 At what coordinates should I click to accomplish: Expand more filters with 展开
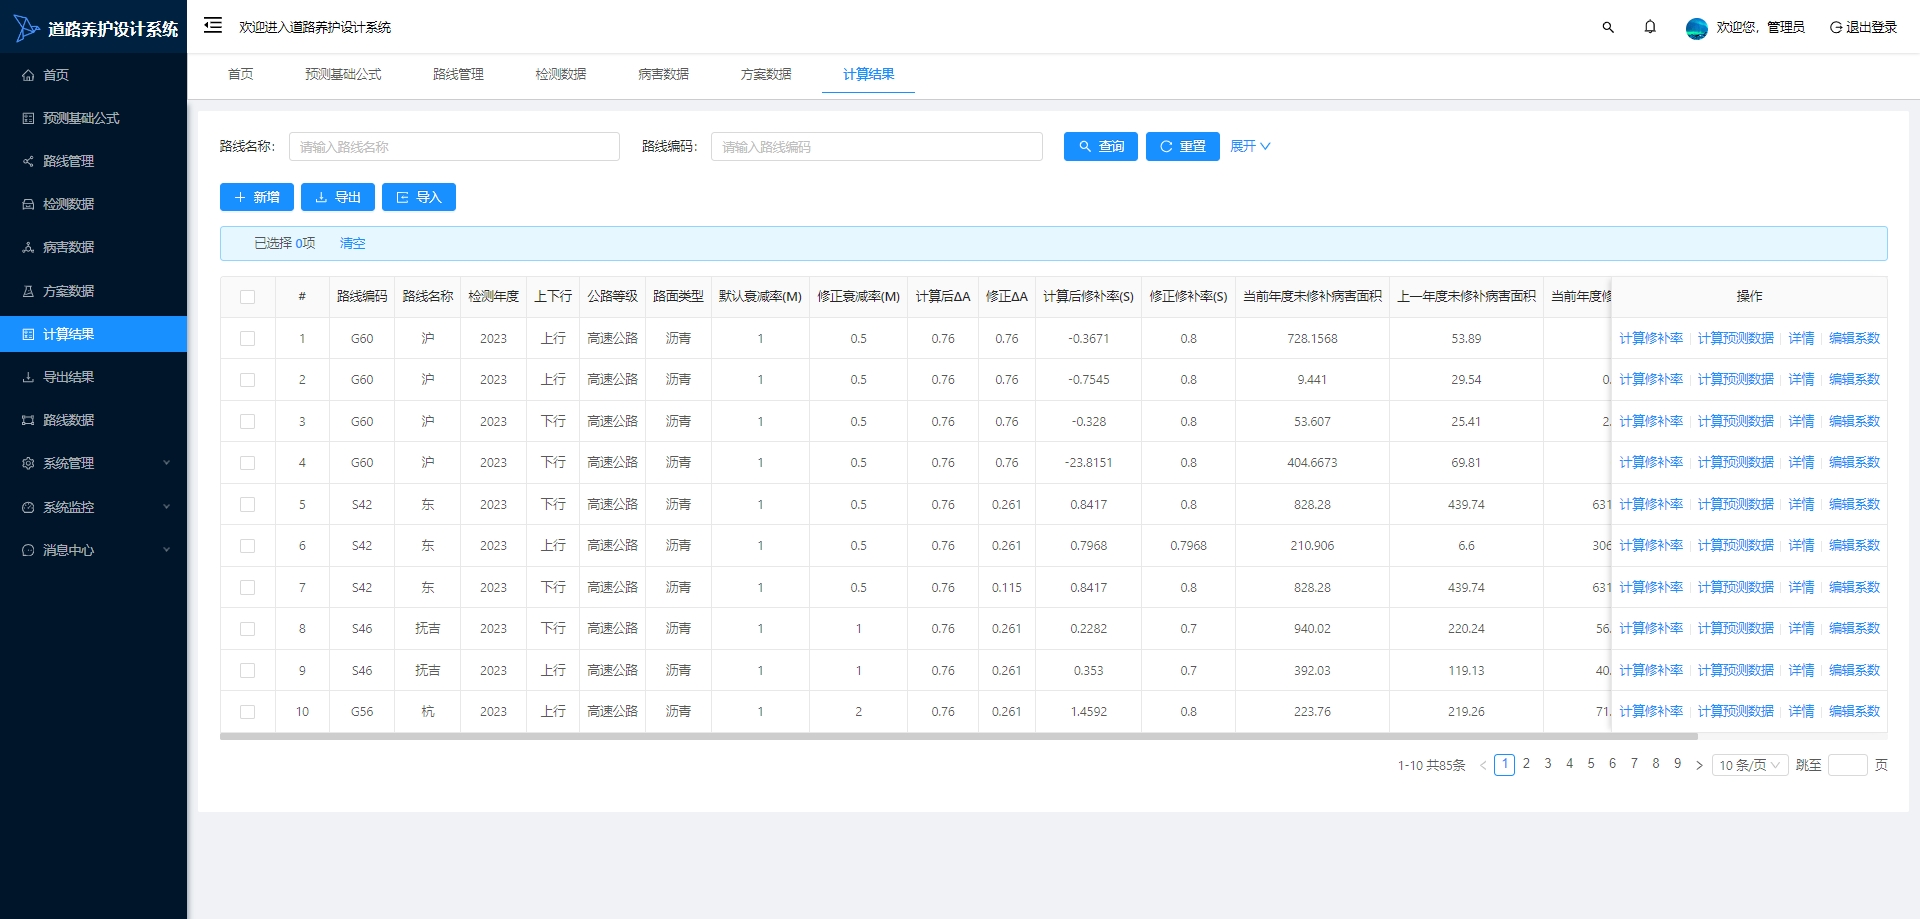click(1250, 146)
